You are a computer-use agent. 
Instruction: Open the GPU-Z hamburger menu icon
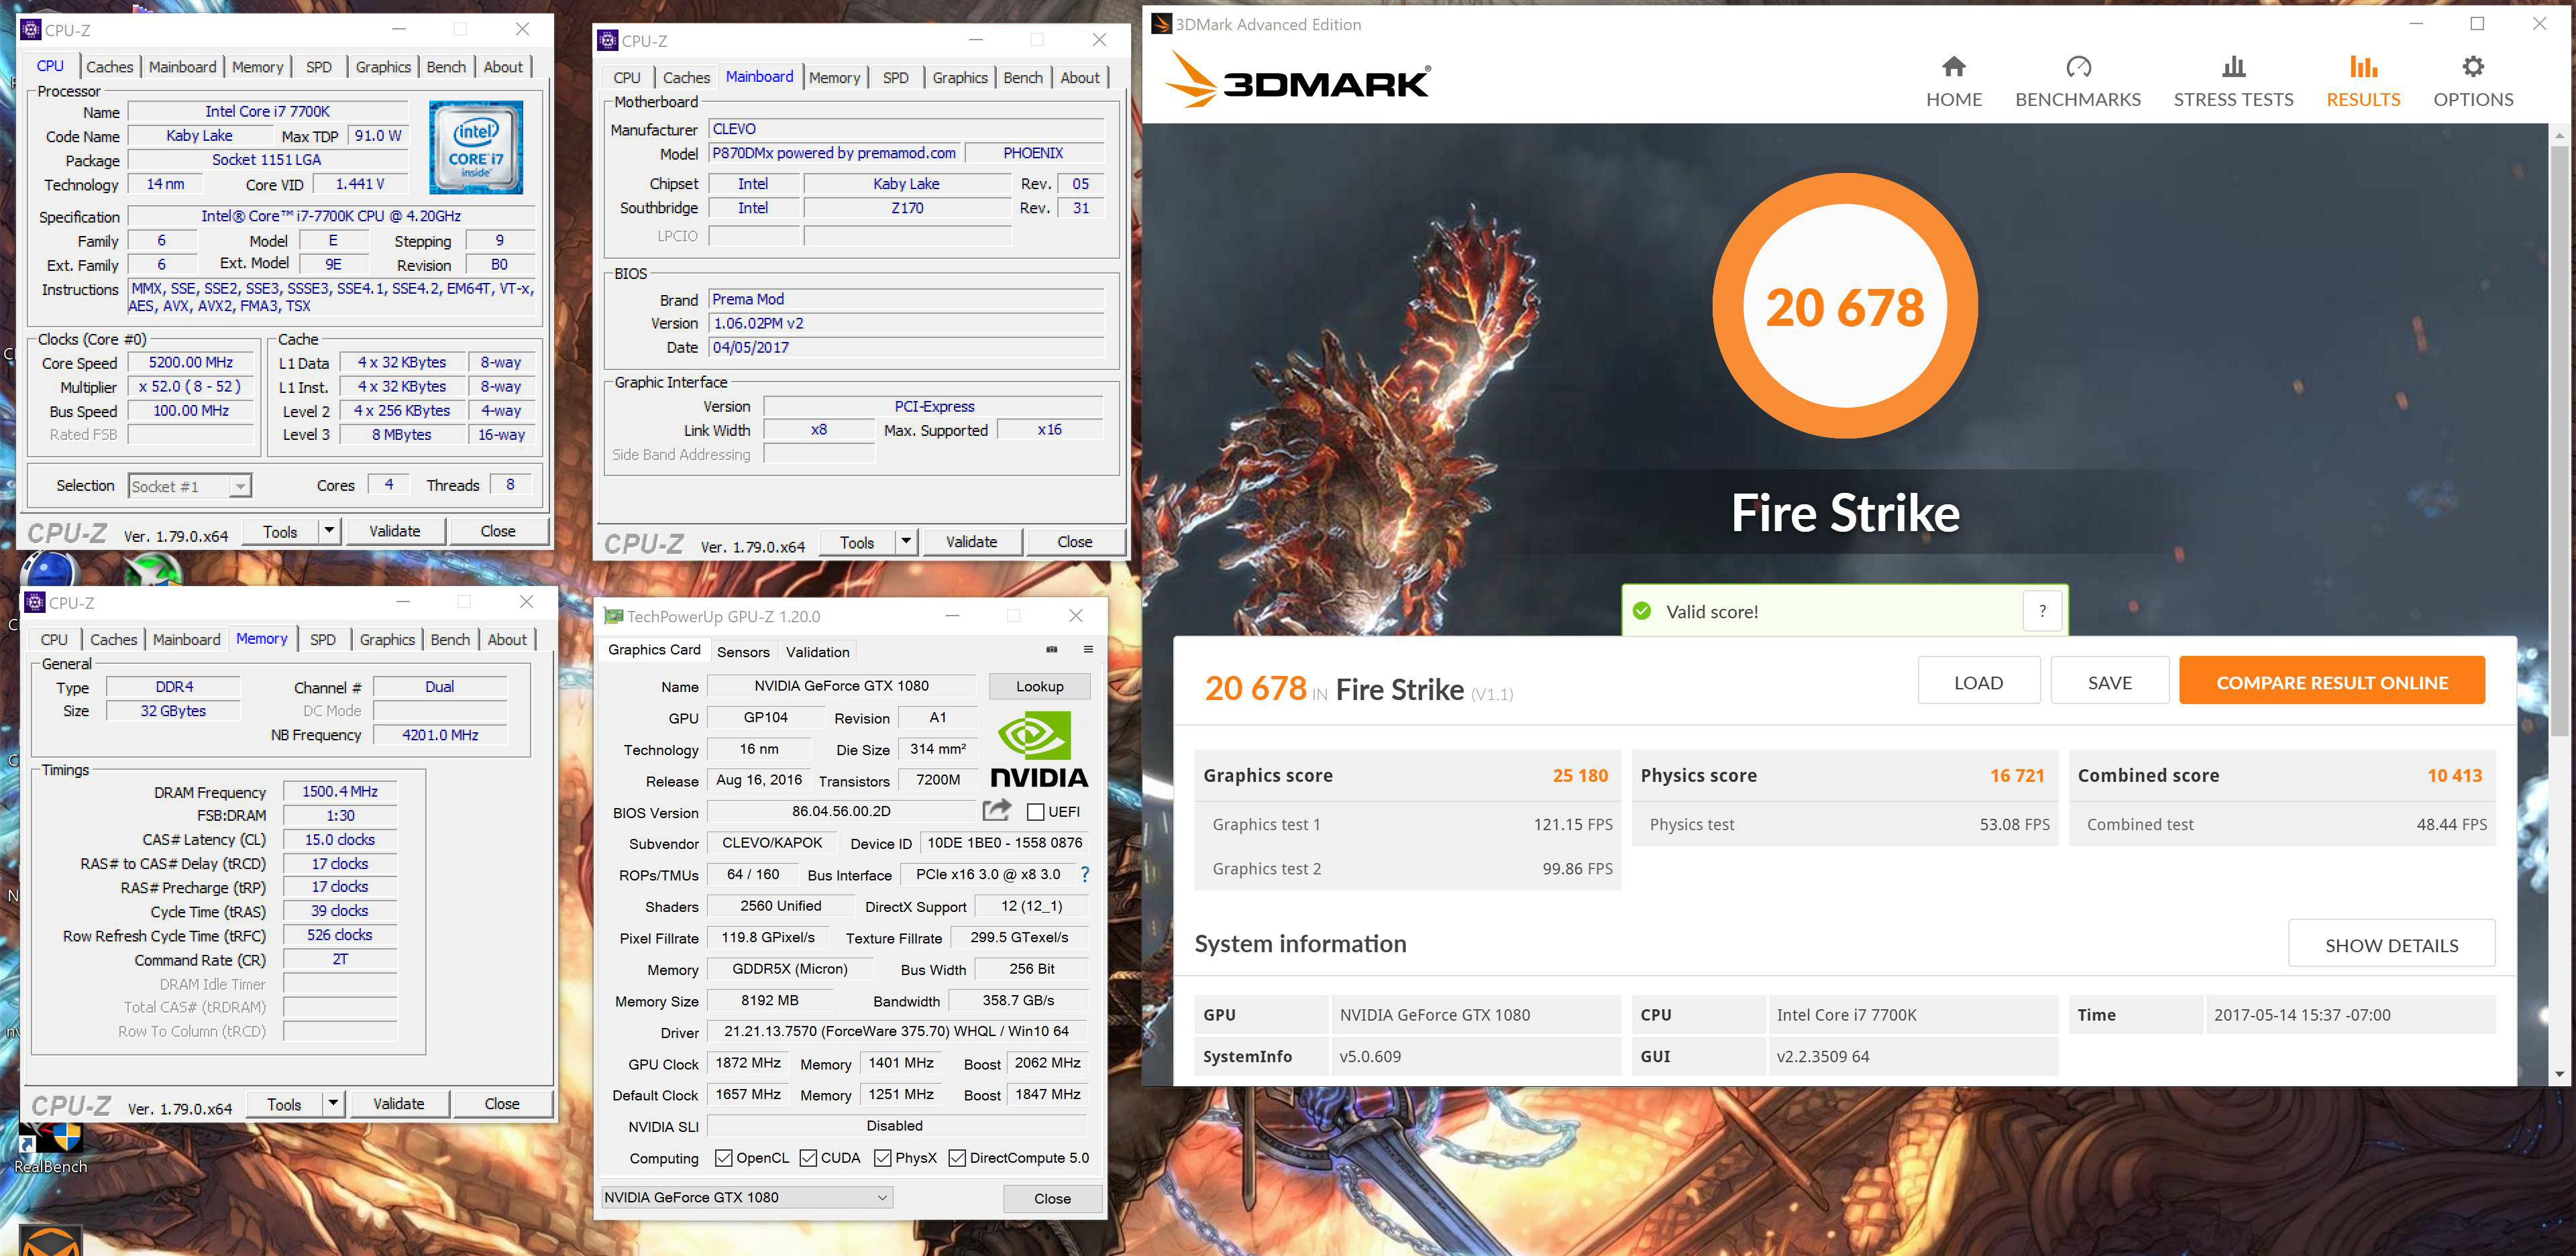[x=1088, y=650]
